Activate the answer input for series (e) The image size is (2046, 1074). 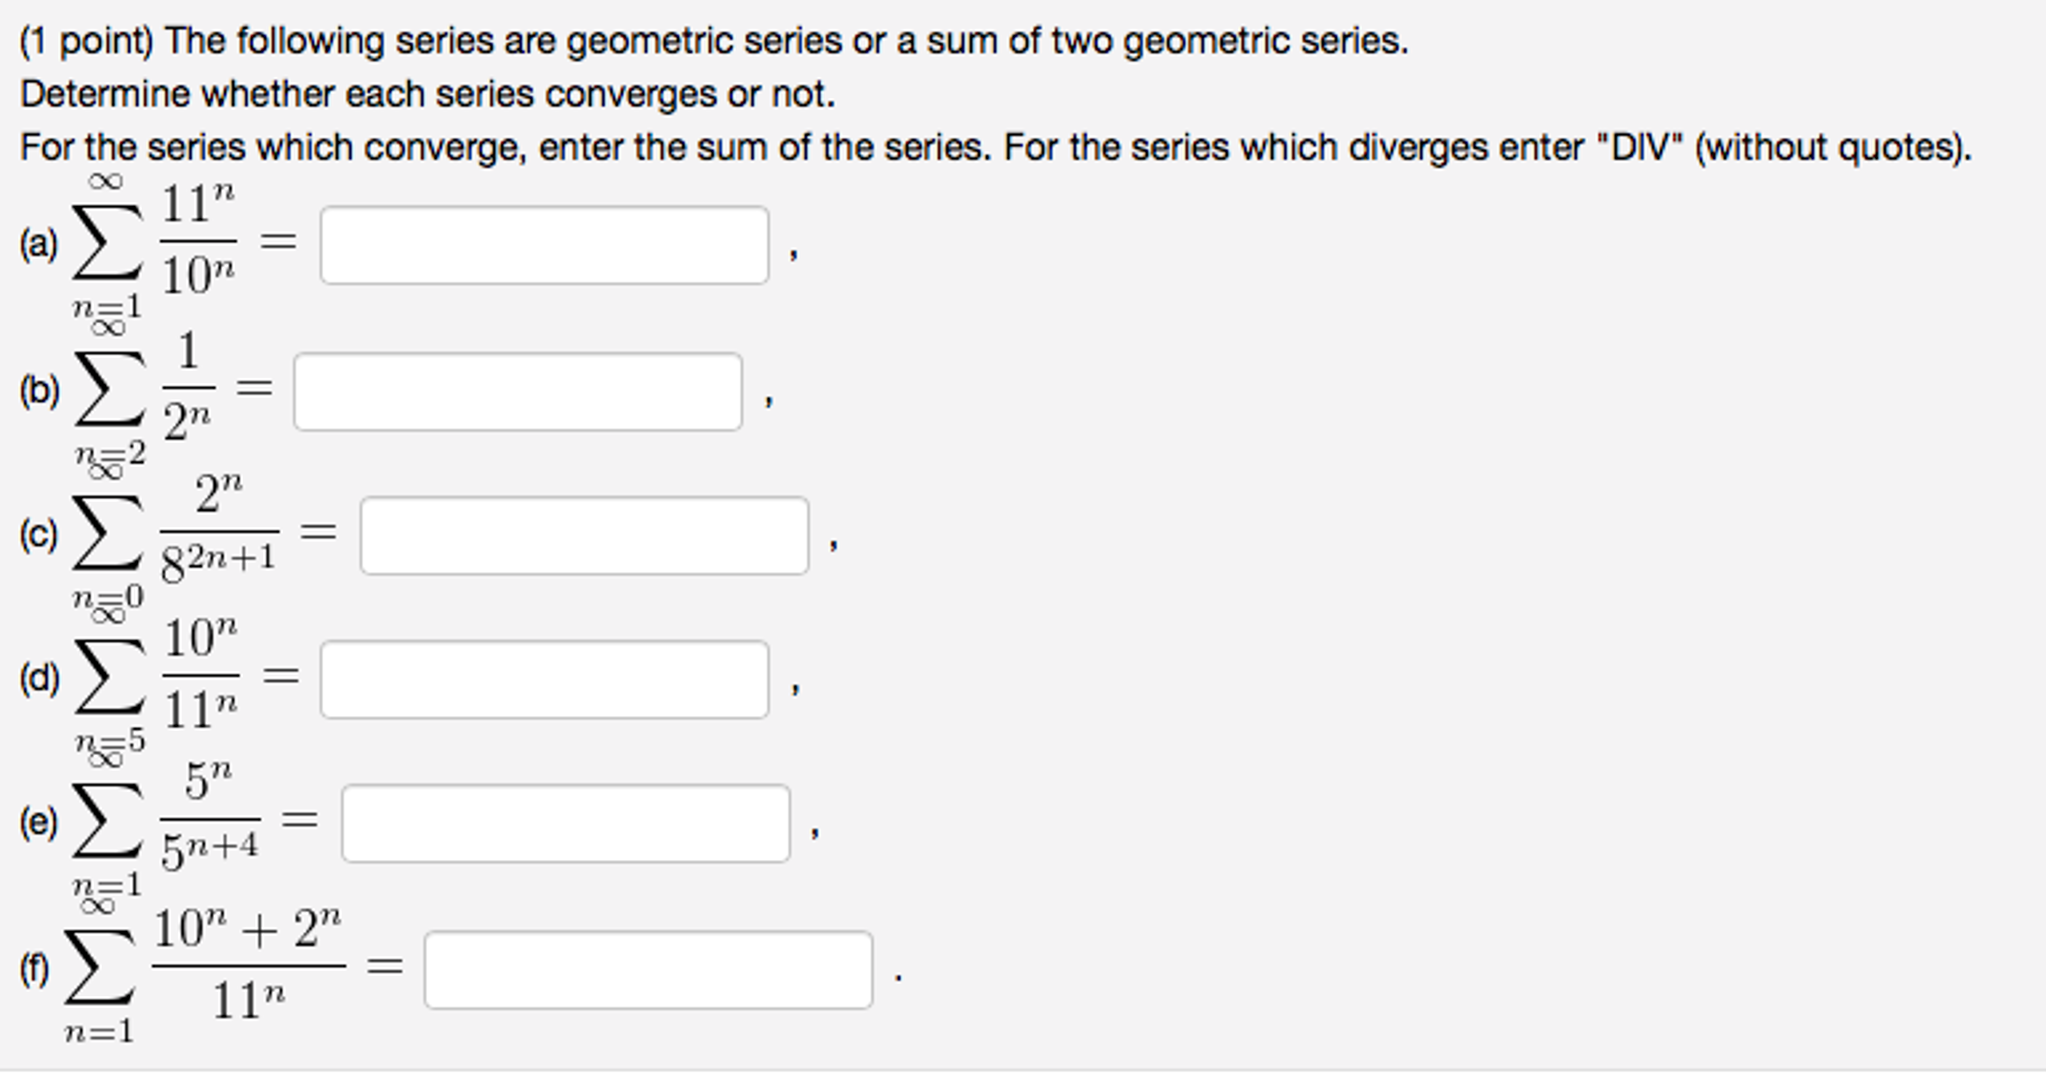pos(565,823)
